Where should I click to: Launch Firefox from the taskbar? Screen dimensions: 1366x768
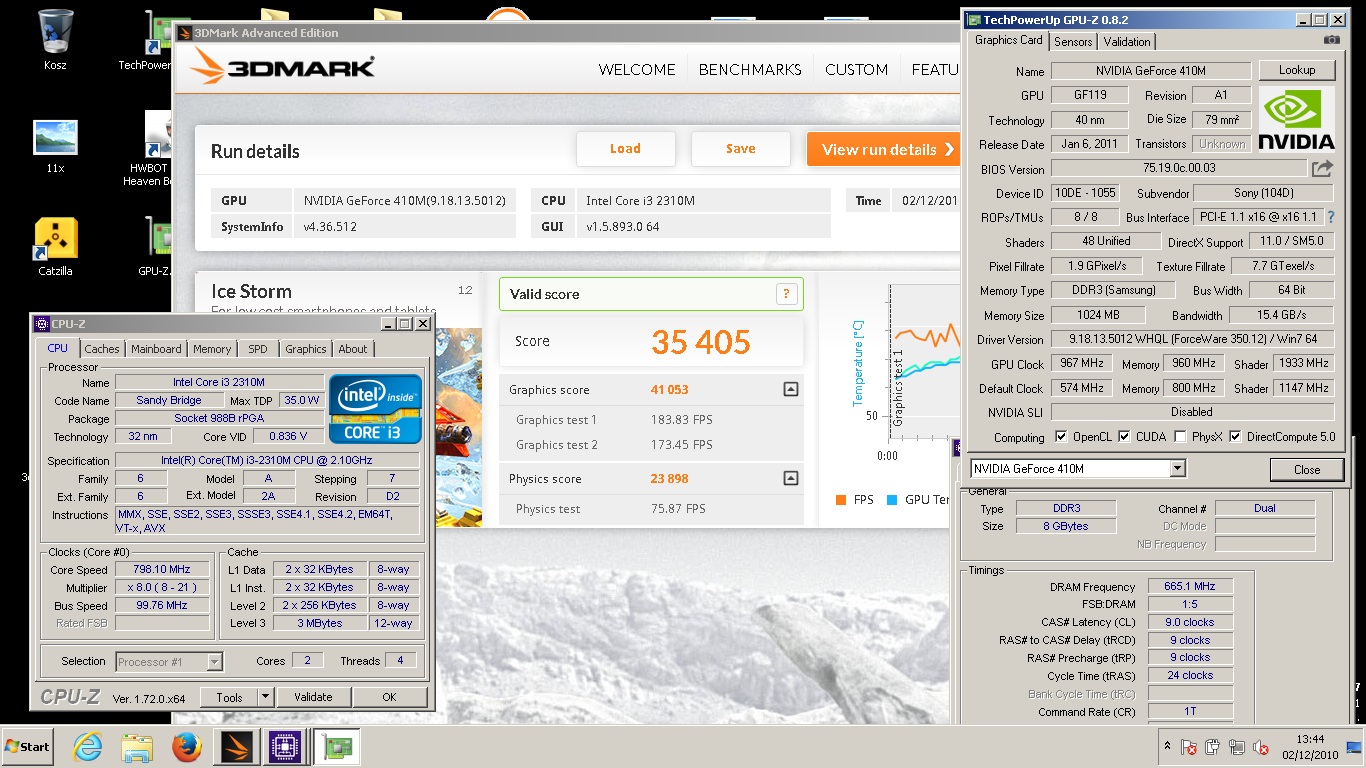pyautogui.click(x=187, y=747)
